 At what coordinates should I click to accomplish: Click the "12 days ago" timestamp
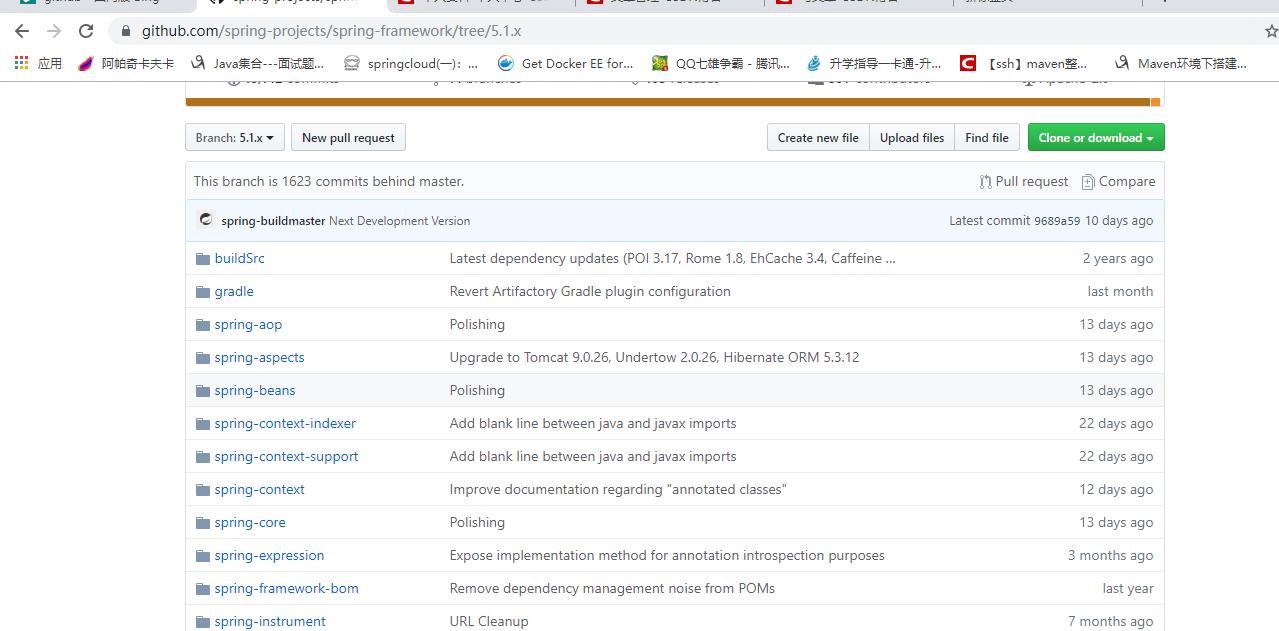pos(1116,489)
